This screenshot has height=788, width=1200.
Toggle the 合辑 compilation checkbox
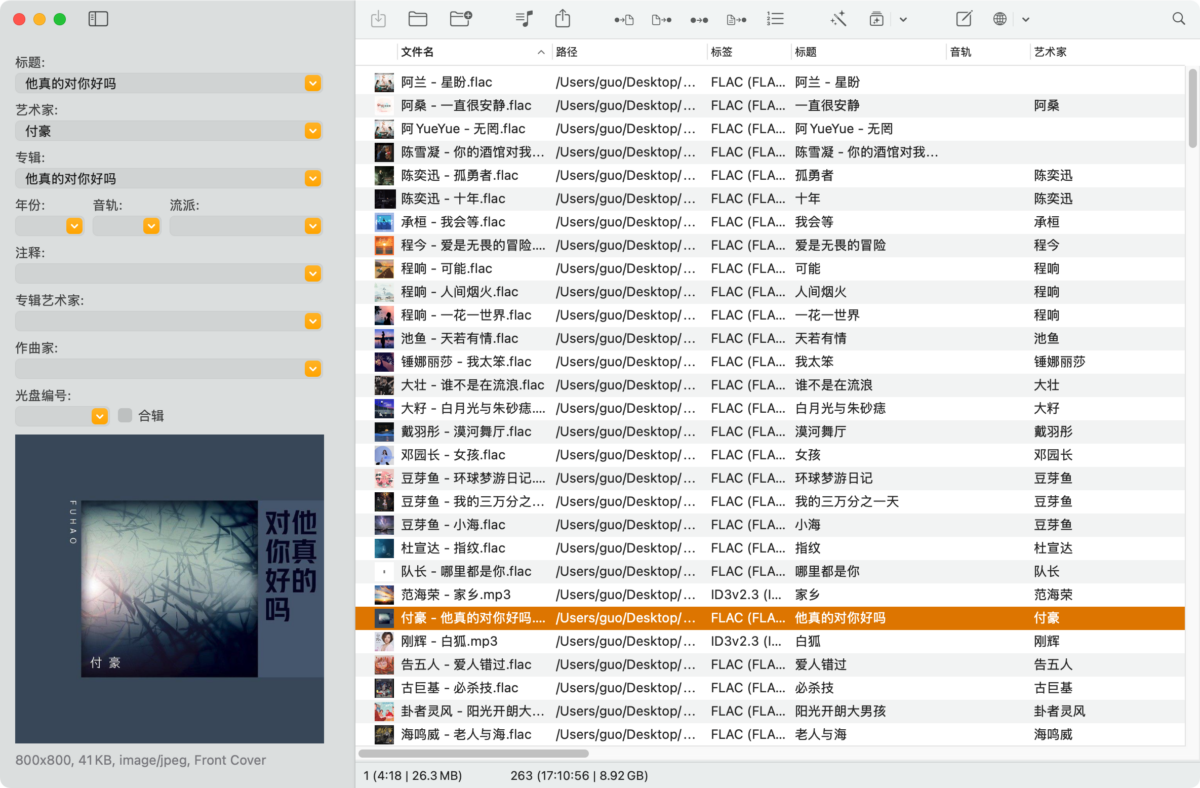125,416
